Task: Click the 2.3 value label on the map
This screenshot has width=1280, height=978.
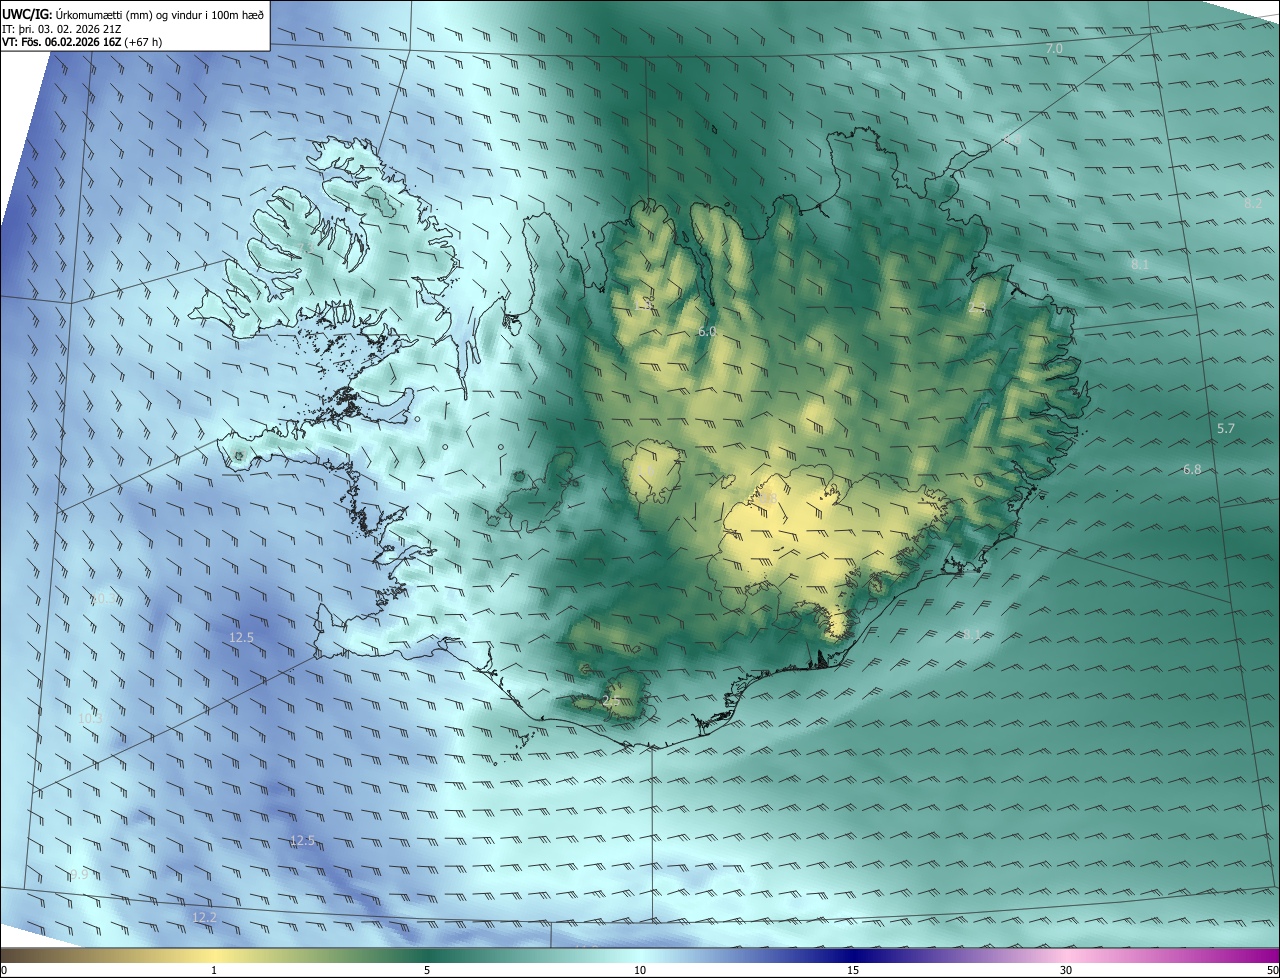Action: (977, 308)
